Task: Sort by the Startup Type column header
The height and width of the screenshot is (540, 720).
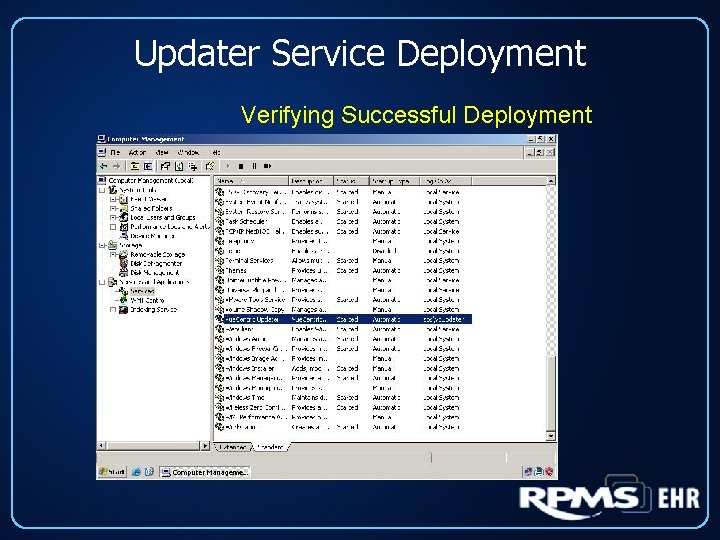Action: click(x=395, y=181)
